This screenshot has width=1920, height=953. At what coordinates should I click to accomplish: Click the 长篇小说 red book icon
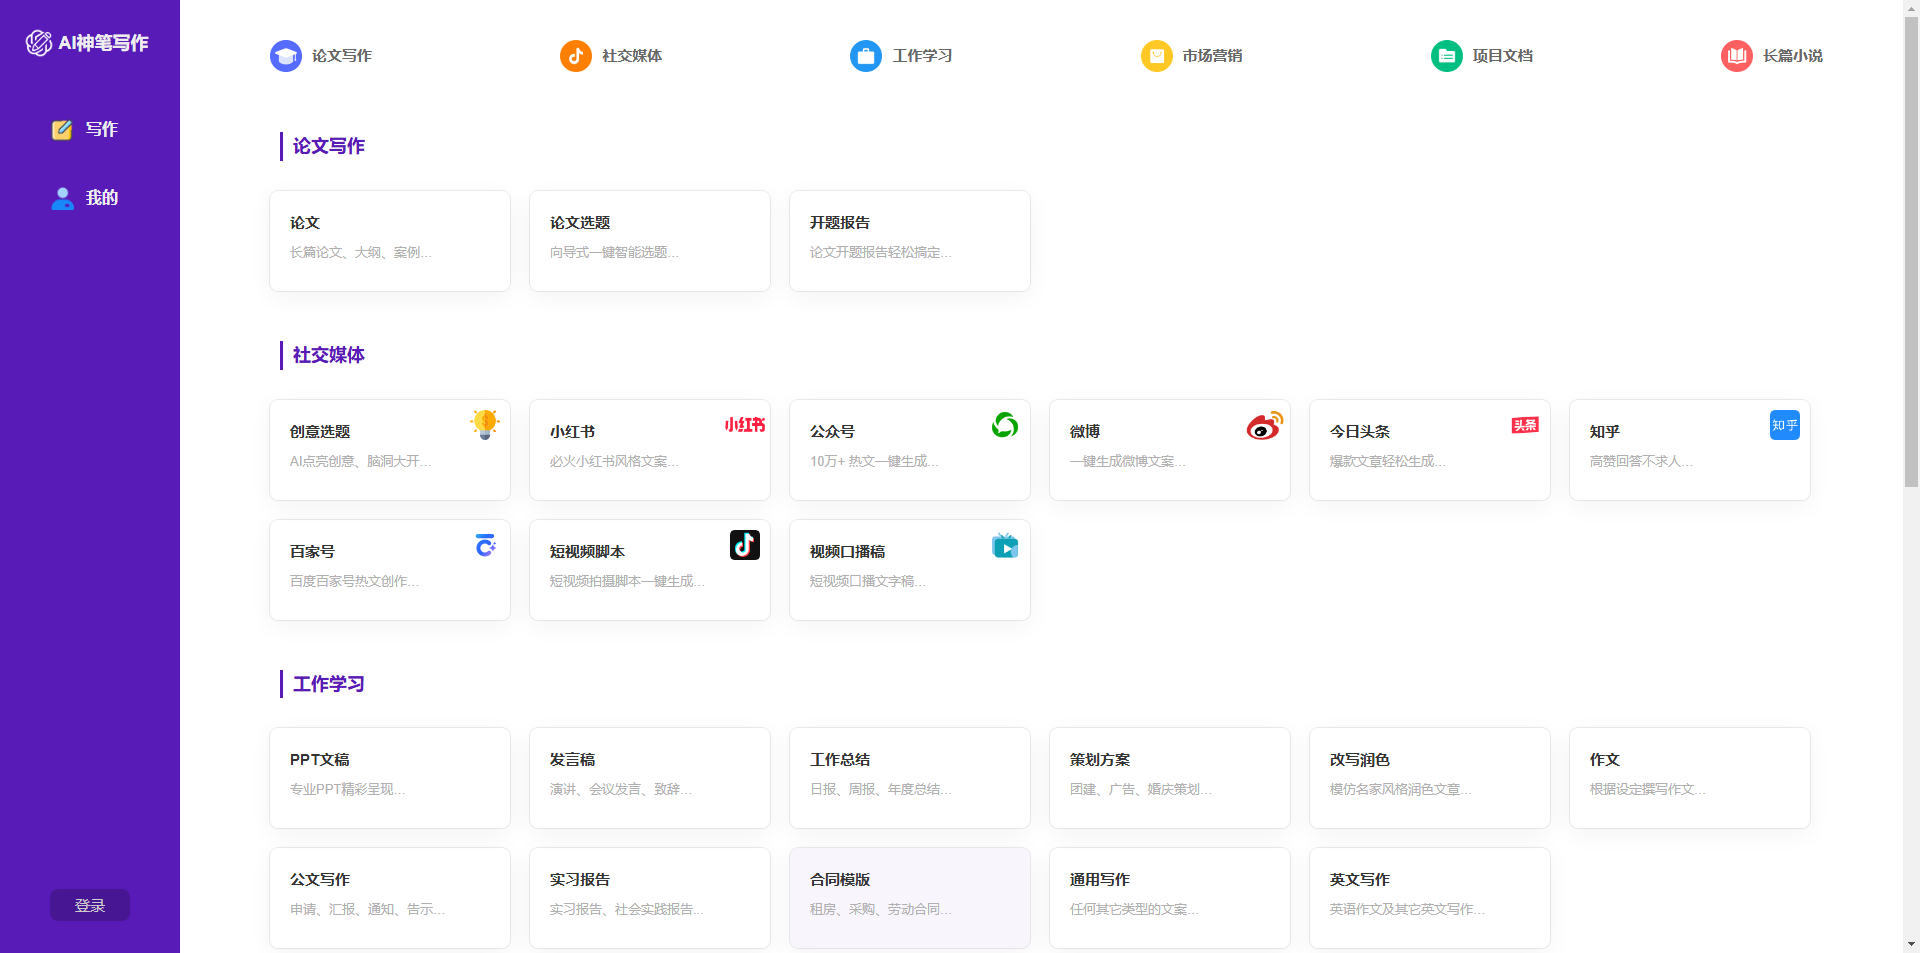(x=1737, y=56)
